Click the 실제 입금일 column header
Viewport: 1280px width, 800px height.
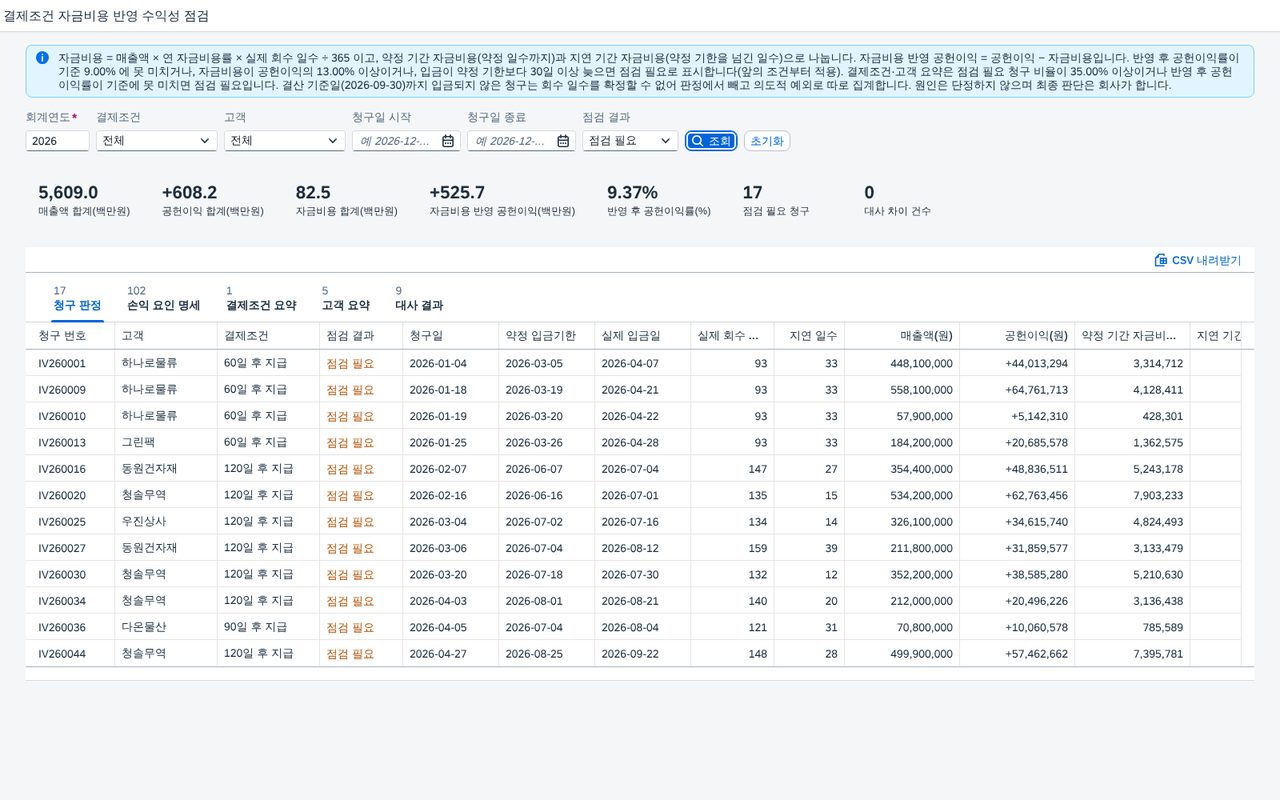(642, 336)
